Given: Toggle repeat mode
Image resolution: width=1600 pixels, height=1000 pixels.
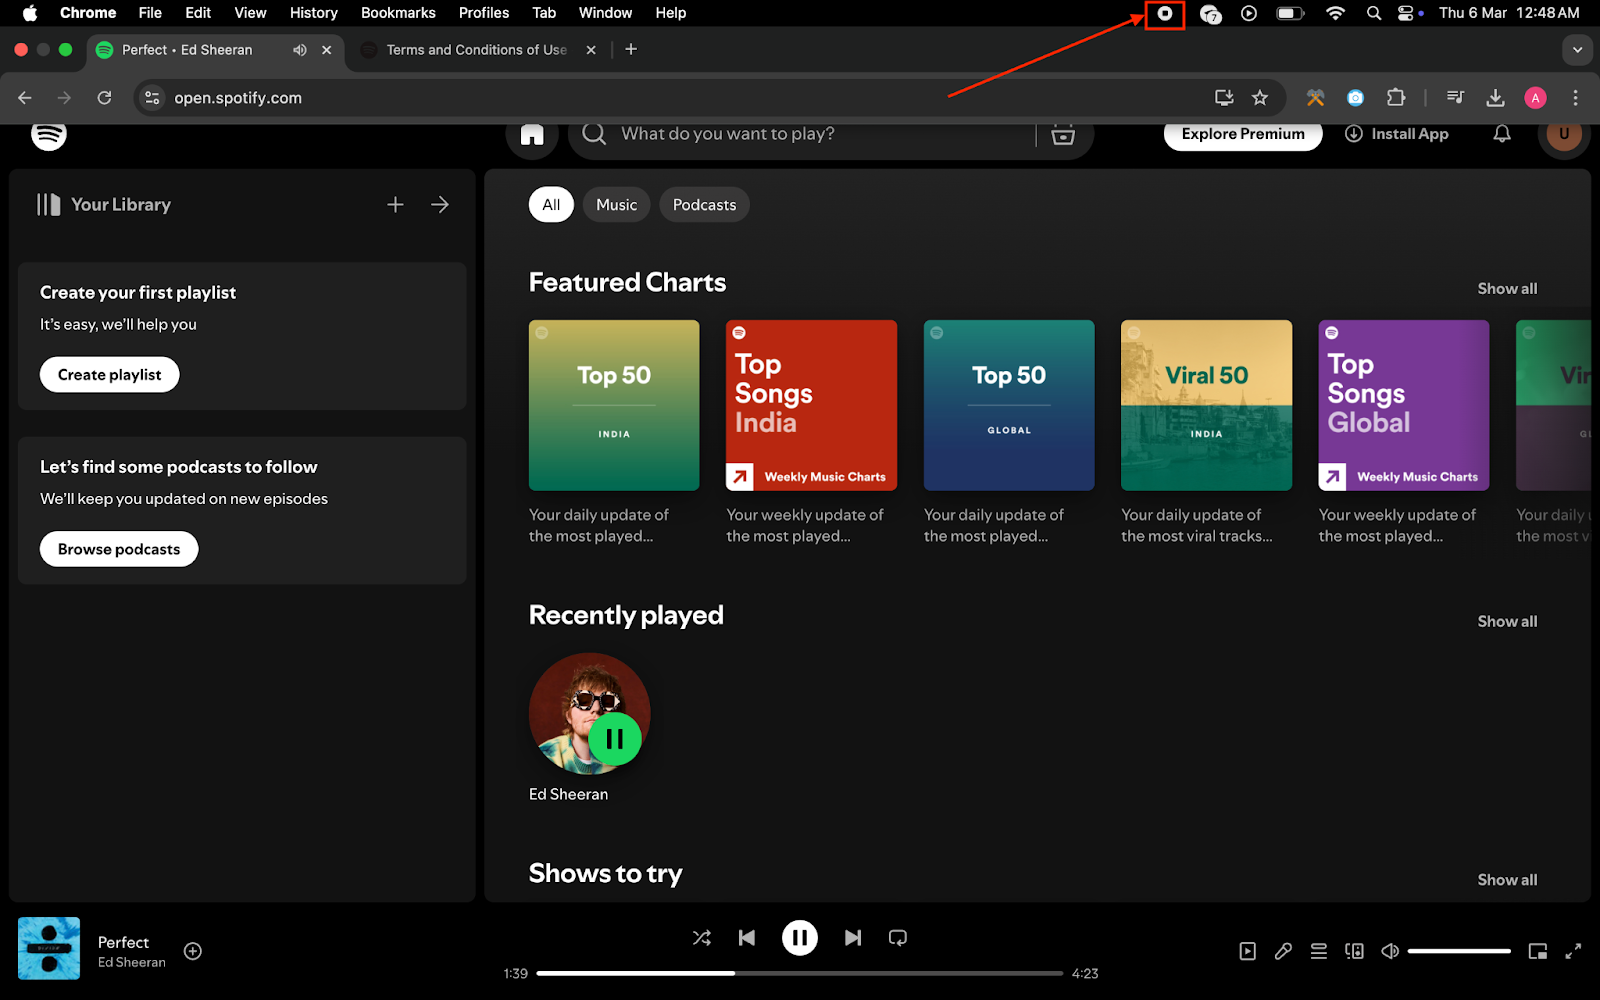Looking at the screenshot, I should click(898, 938).
